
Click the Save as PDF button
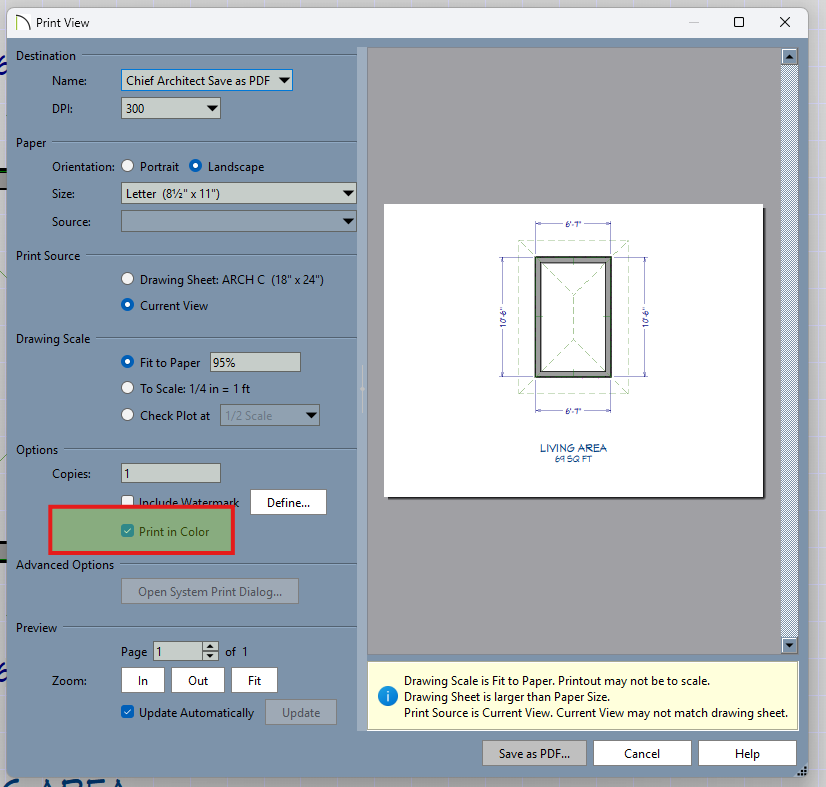pyautogui.click(x=534, y=754)
